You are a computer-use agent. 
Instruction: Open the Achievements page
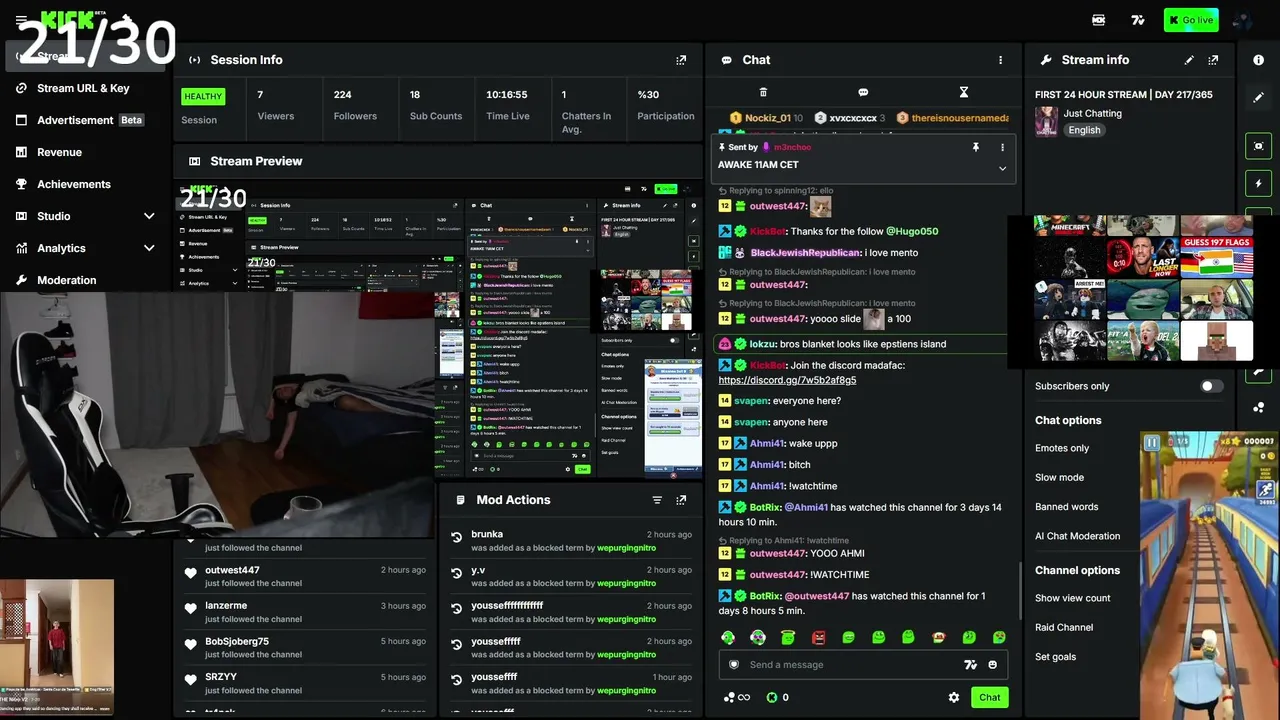point(83,184)
